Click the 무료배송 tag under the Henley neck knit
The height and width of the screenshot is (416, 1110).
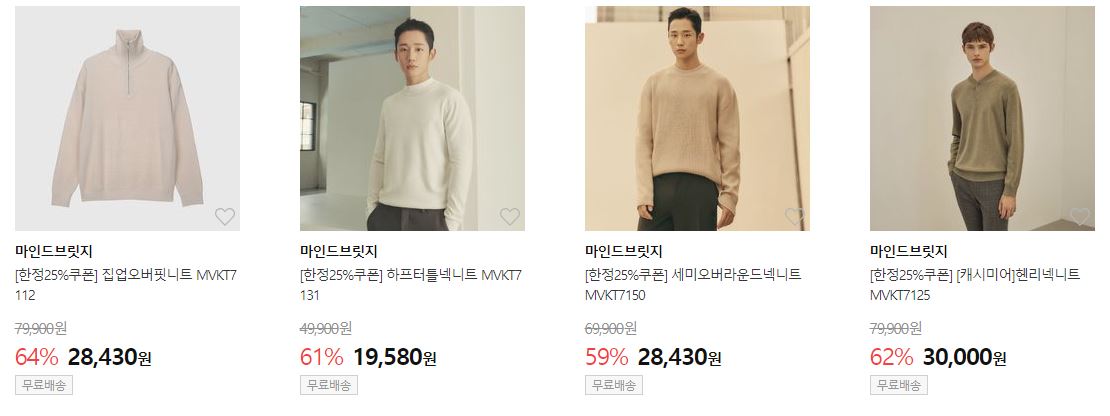pos(899,385)
